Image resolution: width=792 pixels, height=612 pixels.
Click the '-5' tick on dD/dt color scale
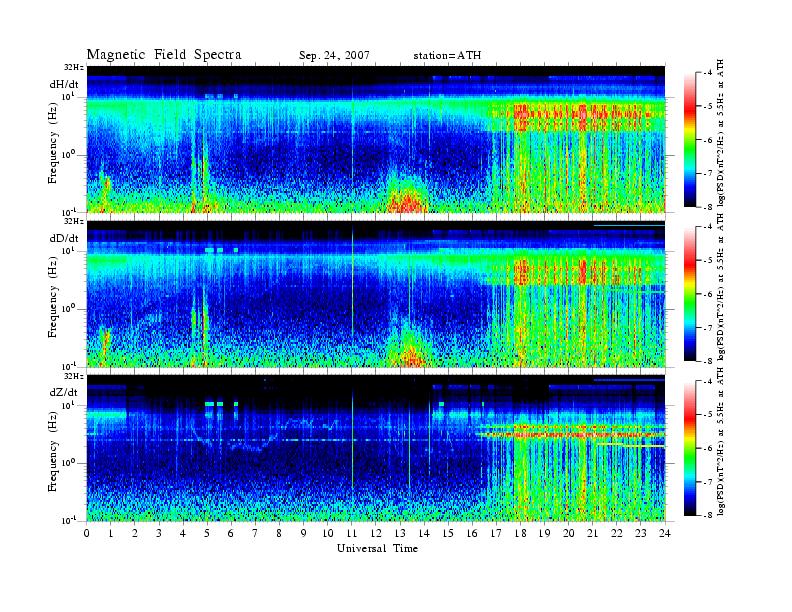[x=707, y=261]
